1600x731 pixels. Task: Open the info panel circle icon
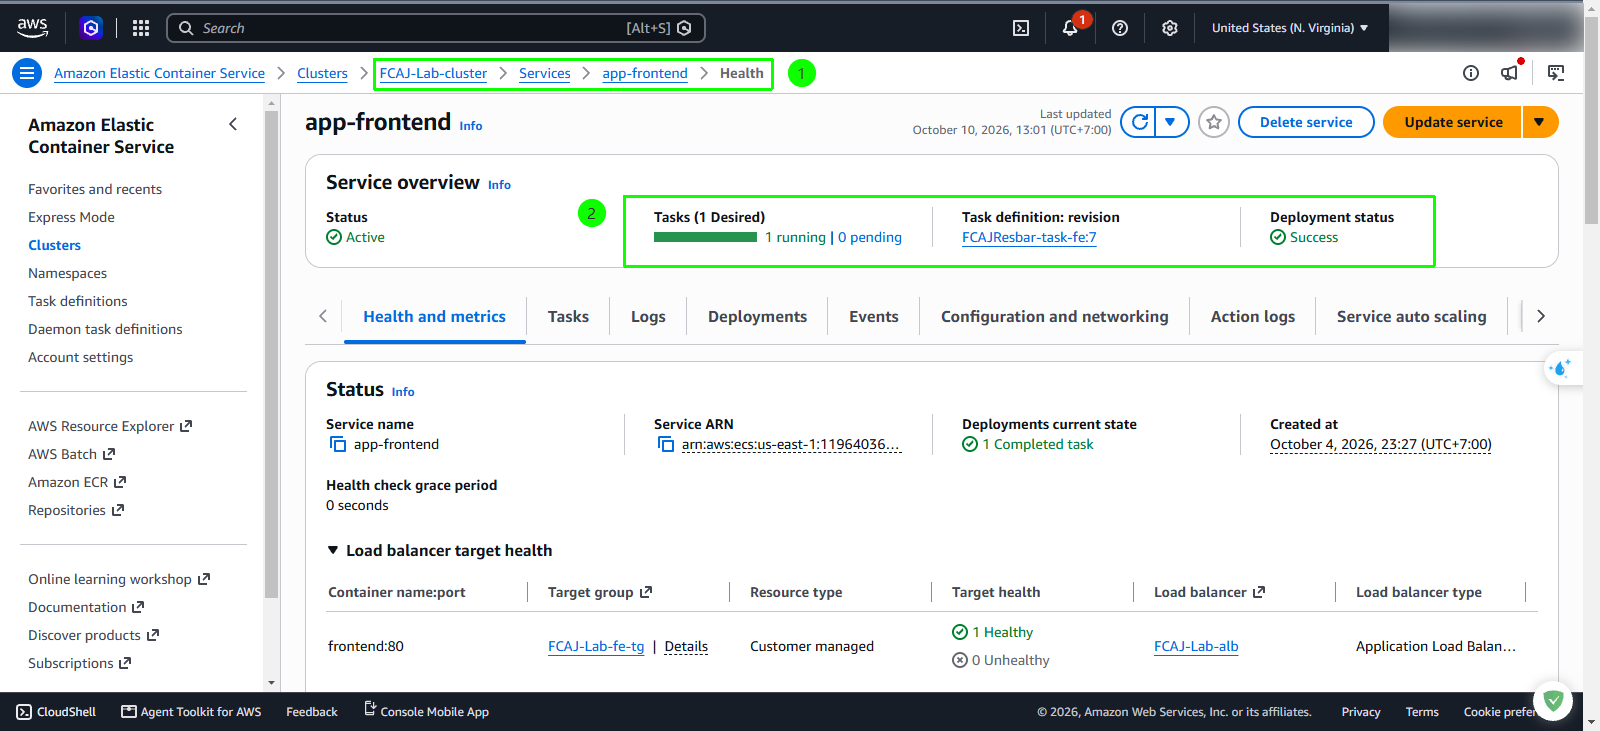click(x=1471, y=73)
